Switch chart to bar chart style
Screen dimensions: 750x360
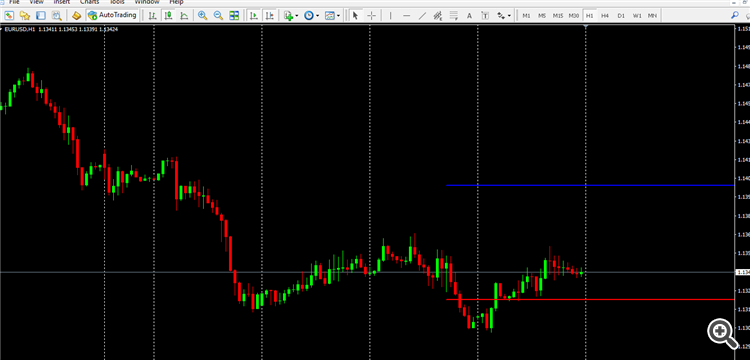pos(152,16)
